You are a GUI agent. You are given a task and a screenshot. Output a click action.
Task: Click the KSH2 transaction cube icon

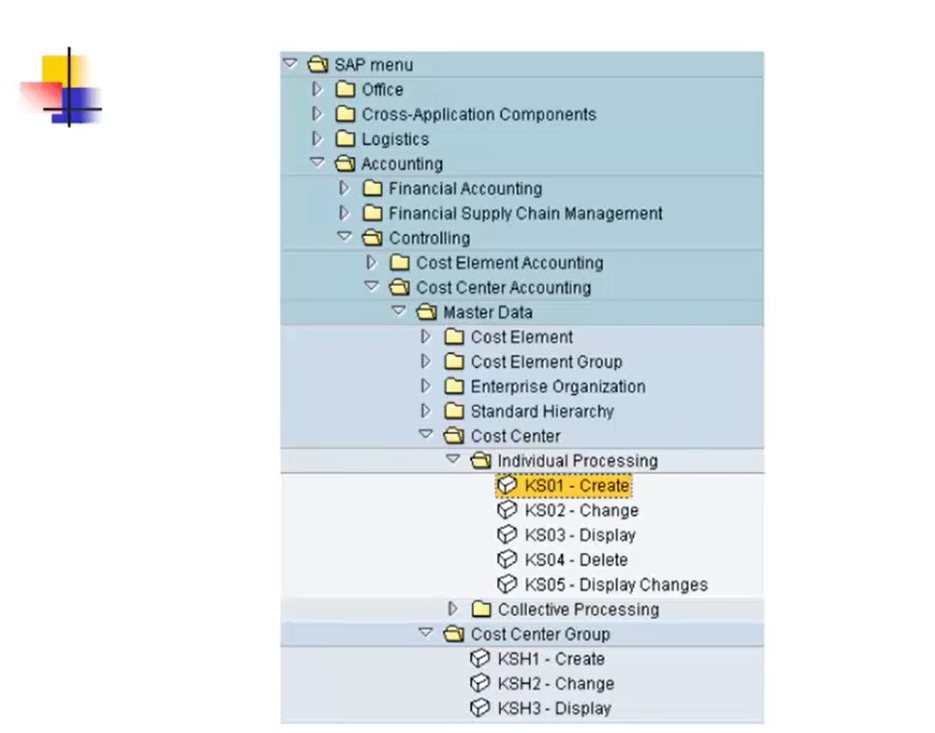tap(480, 683)
